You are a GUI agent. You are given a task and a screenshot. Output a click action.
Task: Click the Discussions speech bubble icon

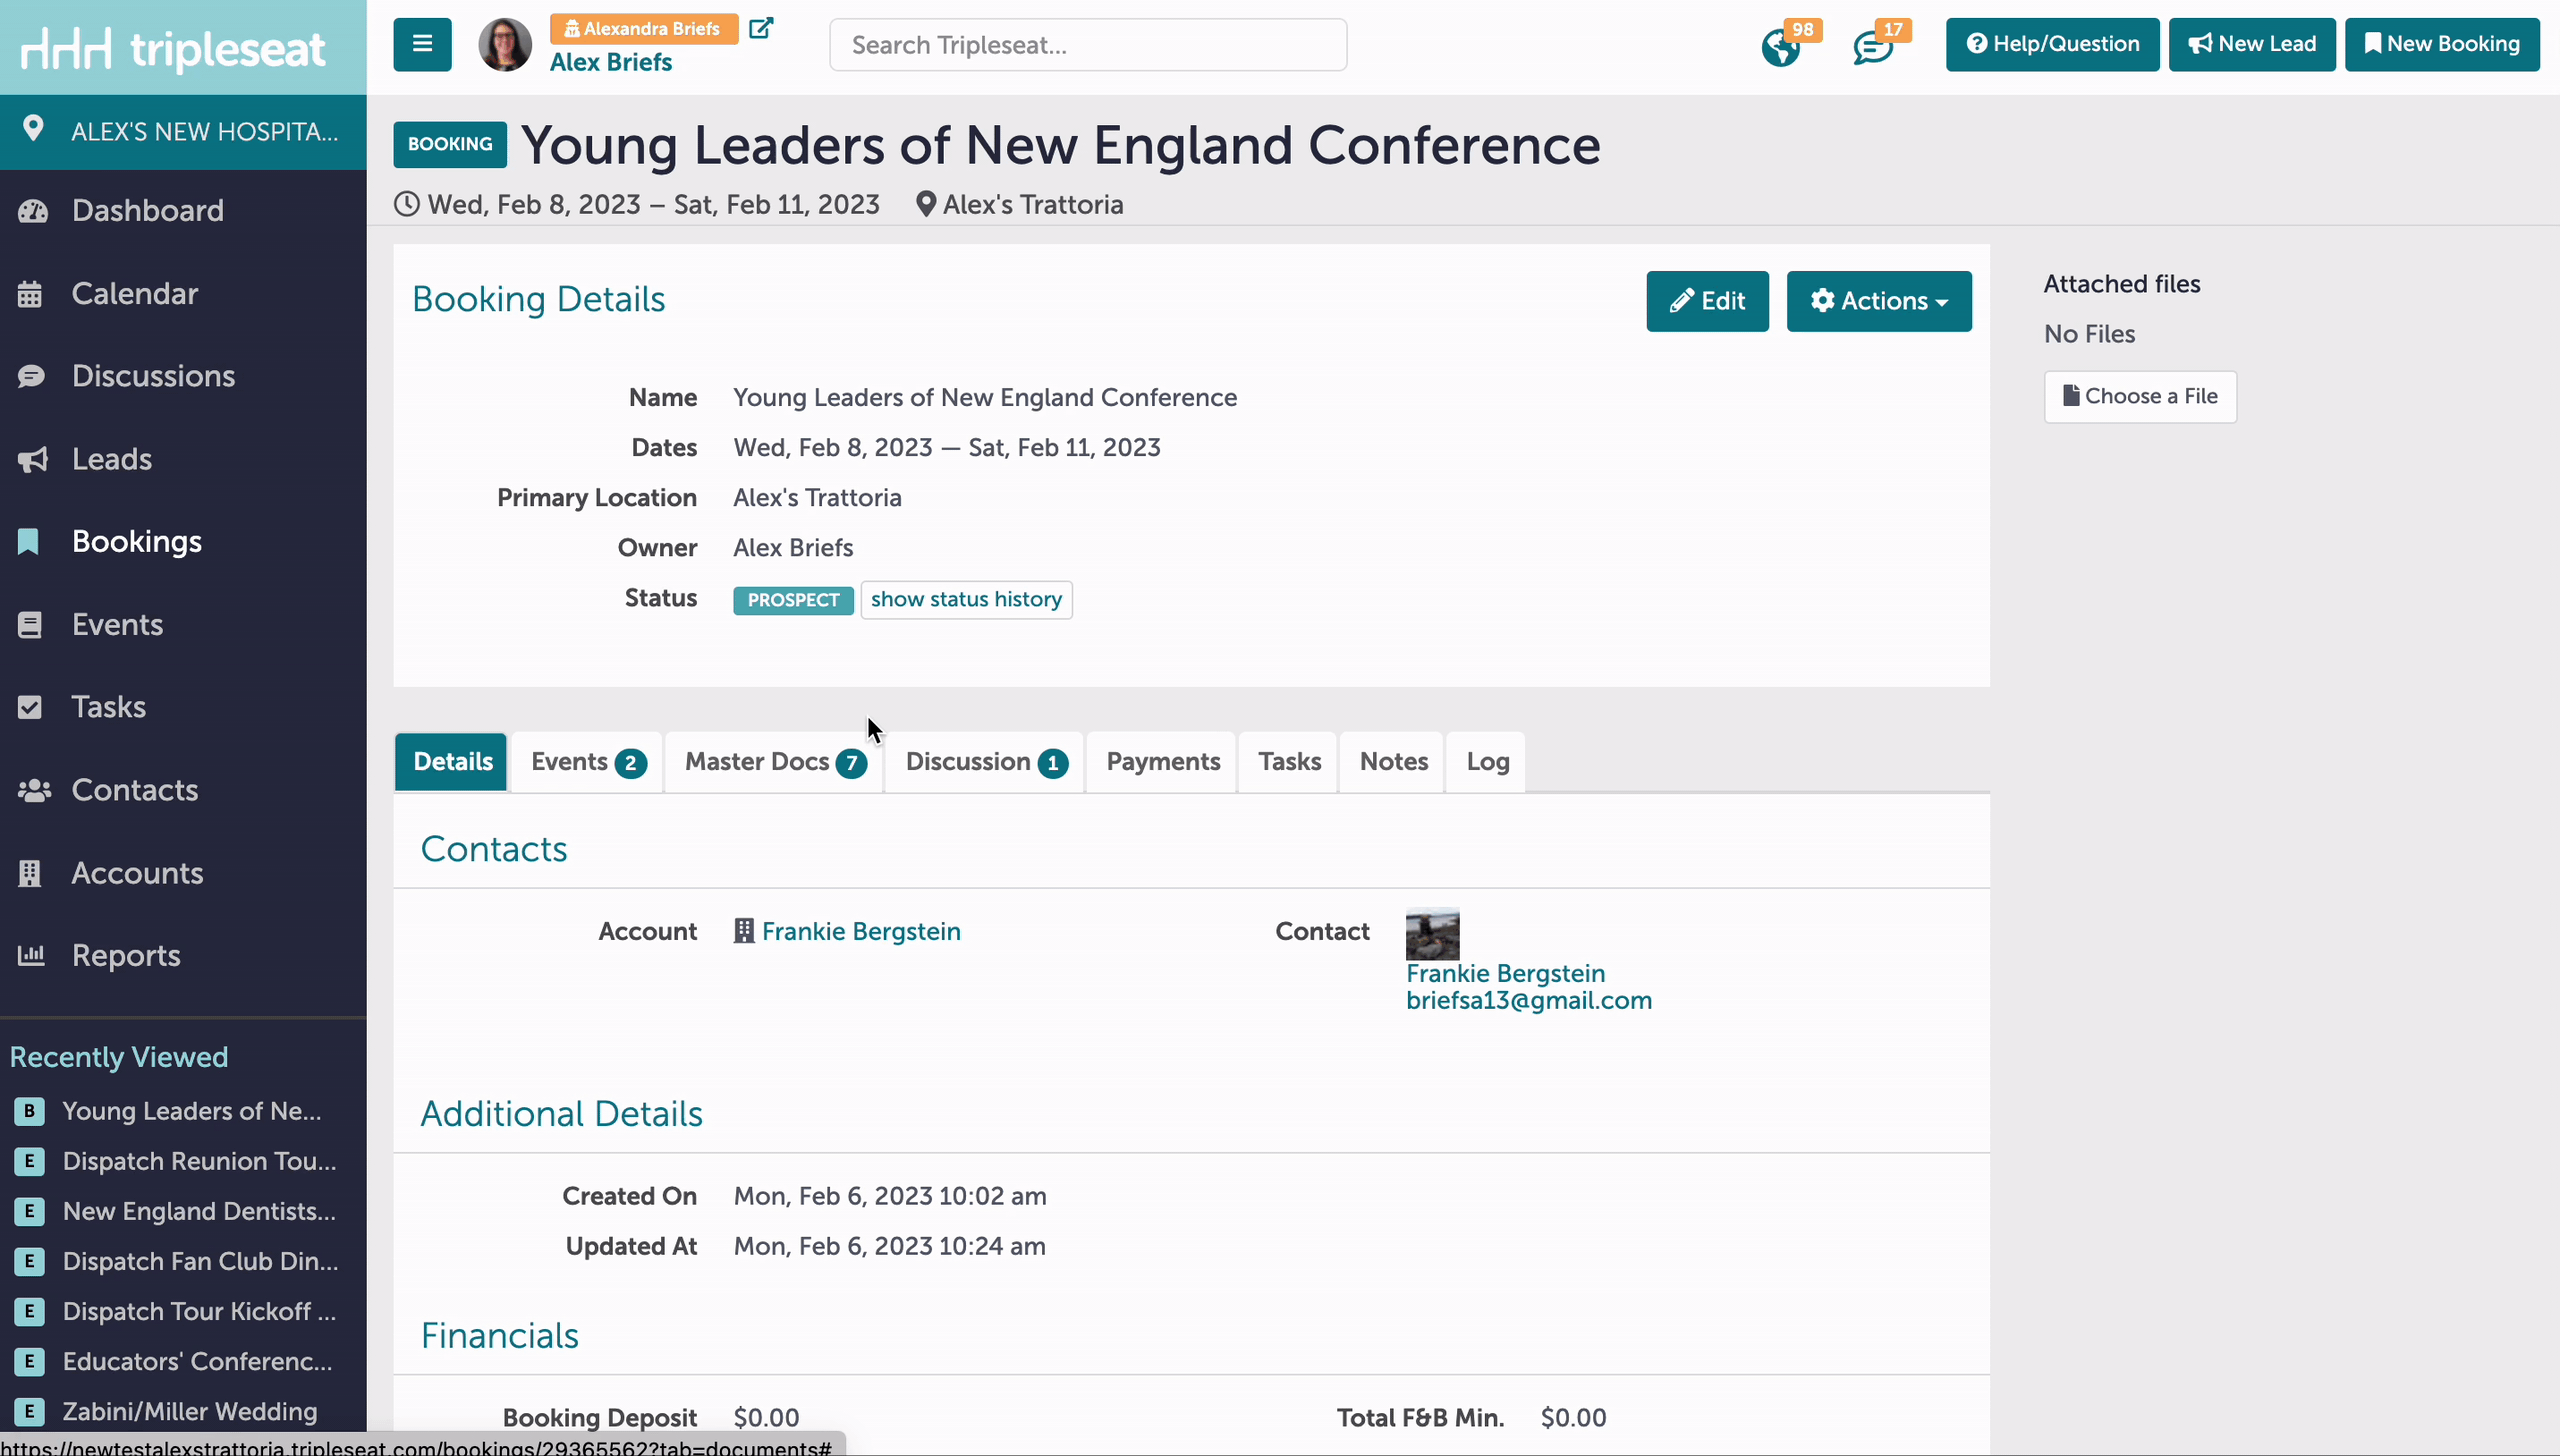[31, 376]
